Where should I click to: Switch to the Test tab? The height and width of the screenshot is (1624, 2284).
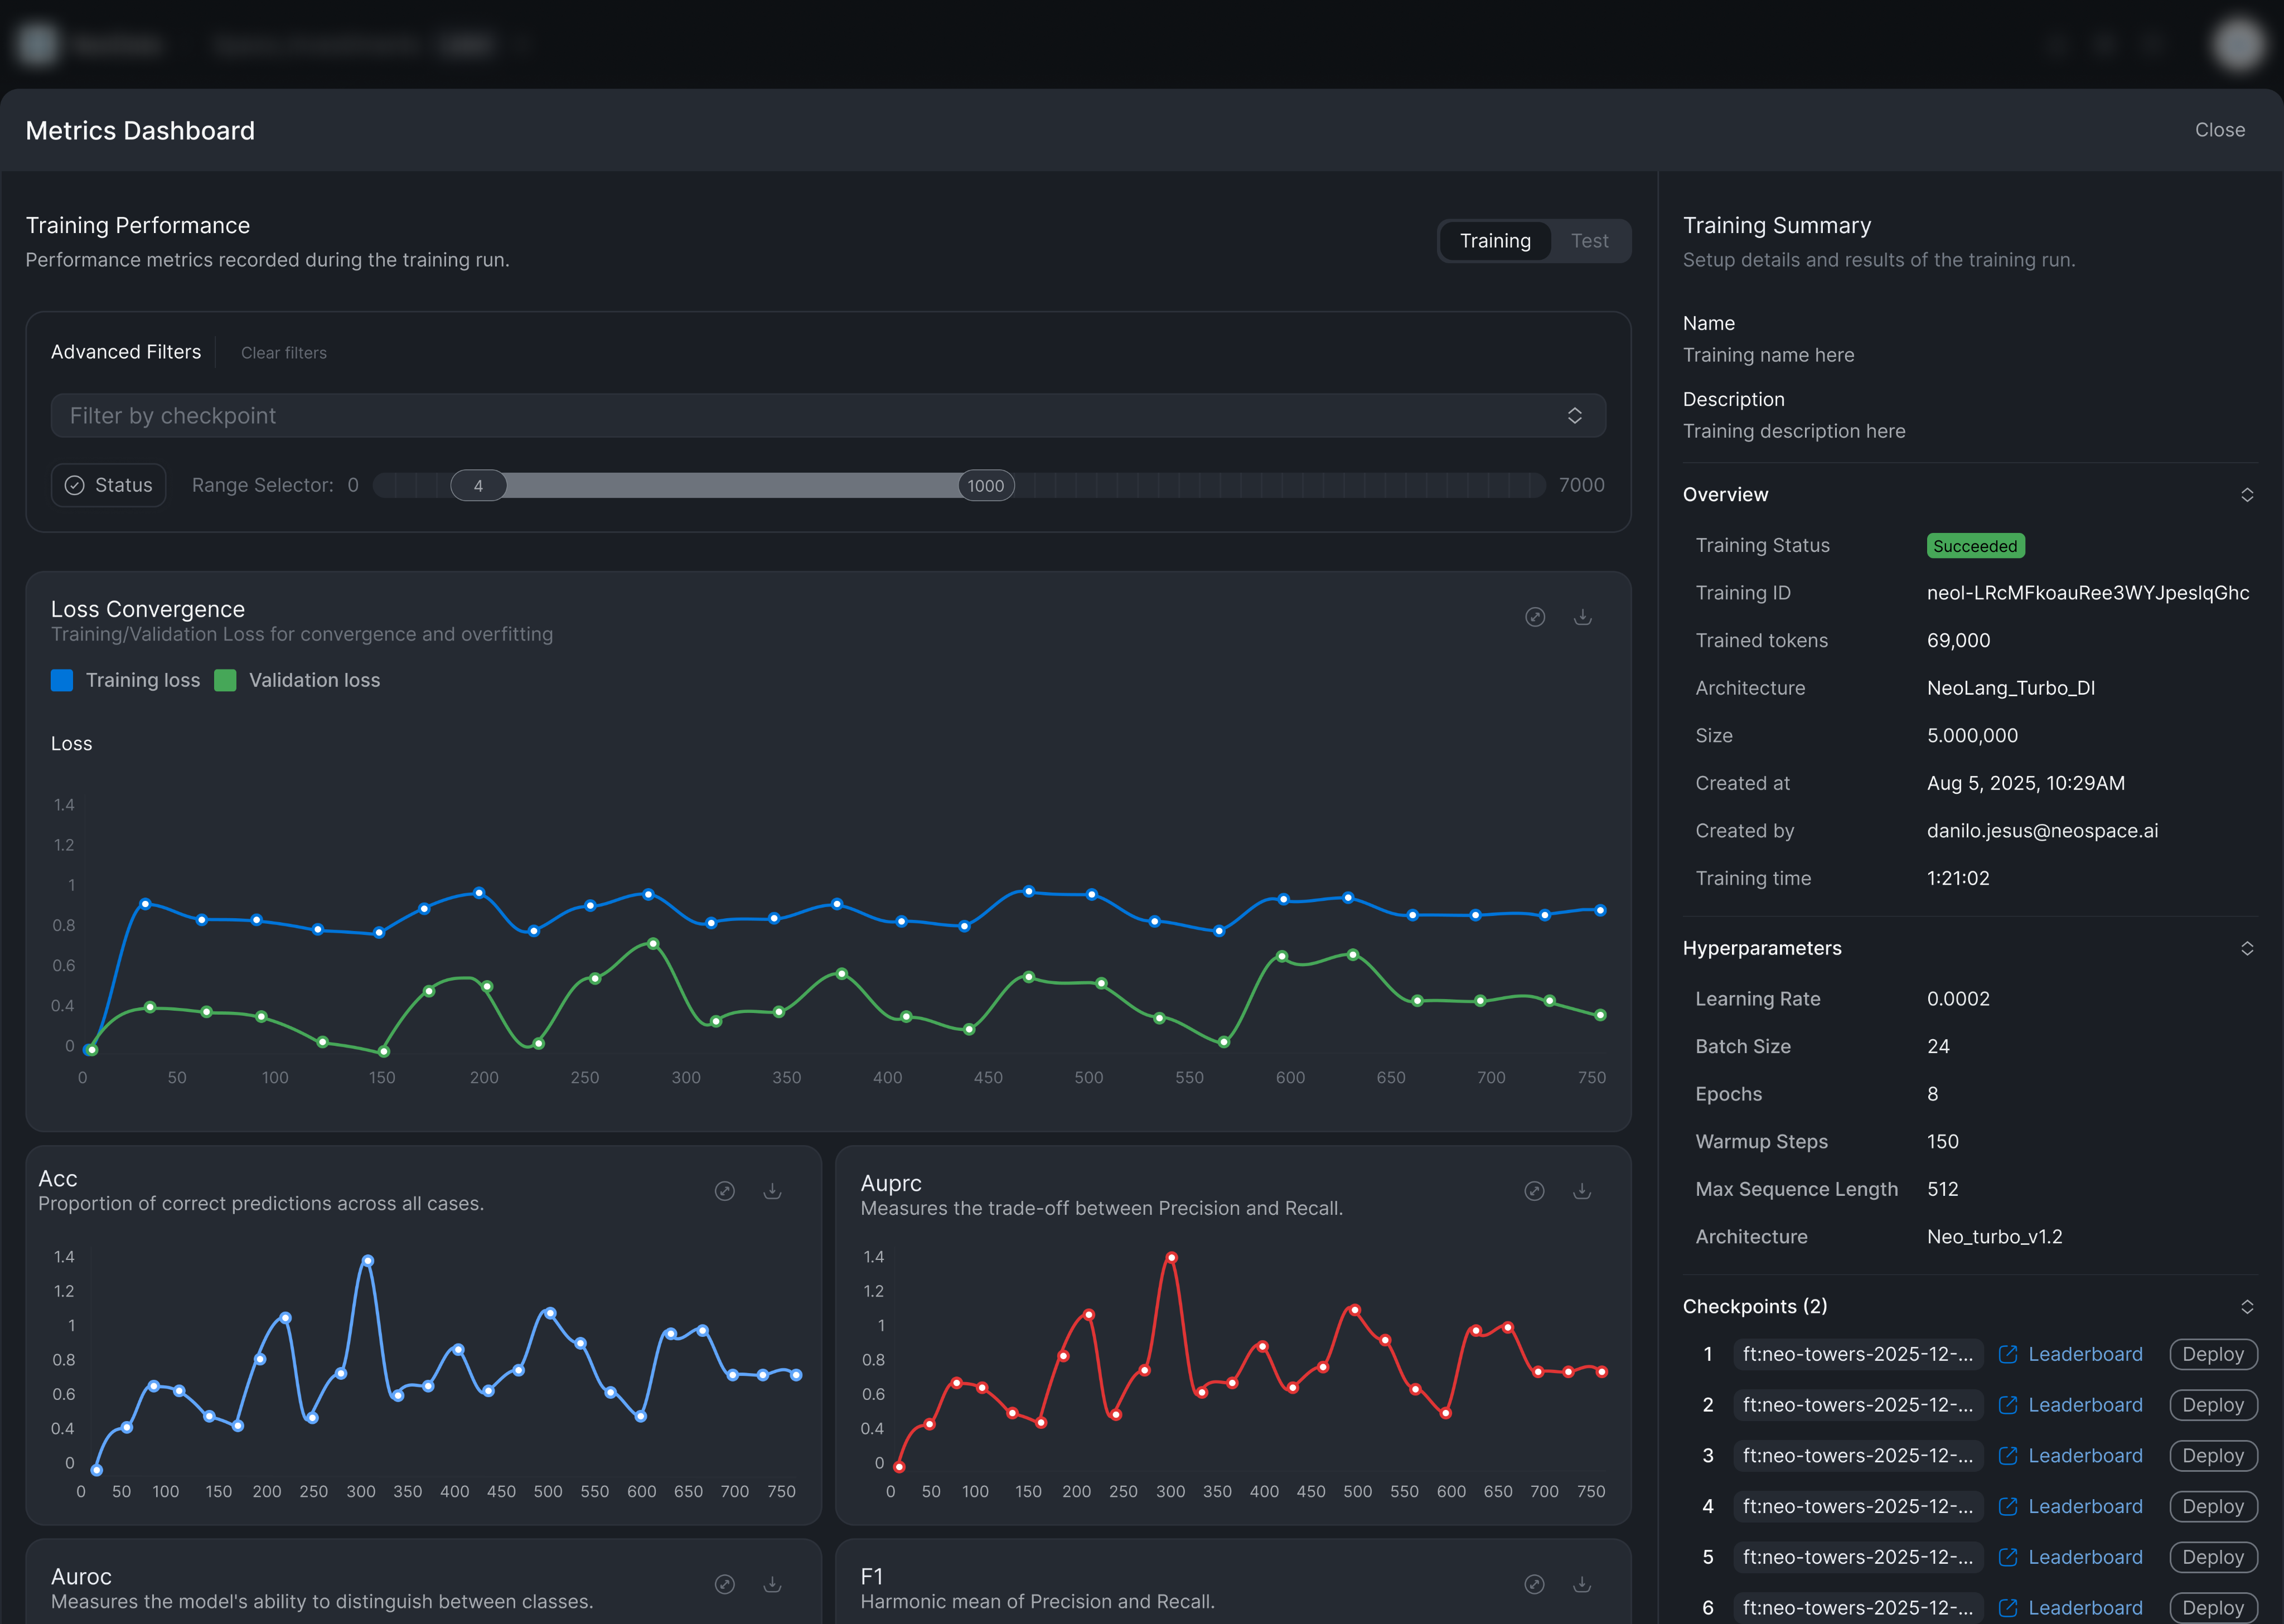tap(1589, 241)
